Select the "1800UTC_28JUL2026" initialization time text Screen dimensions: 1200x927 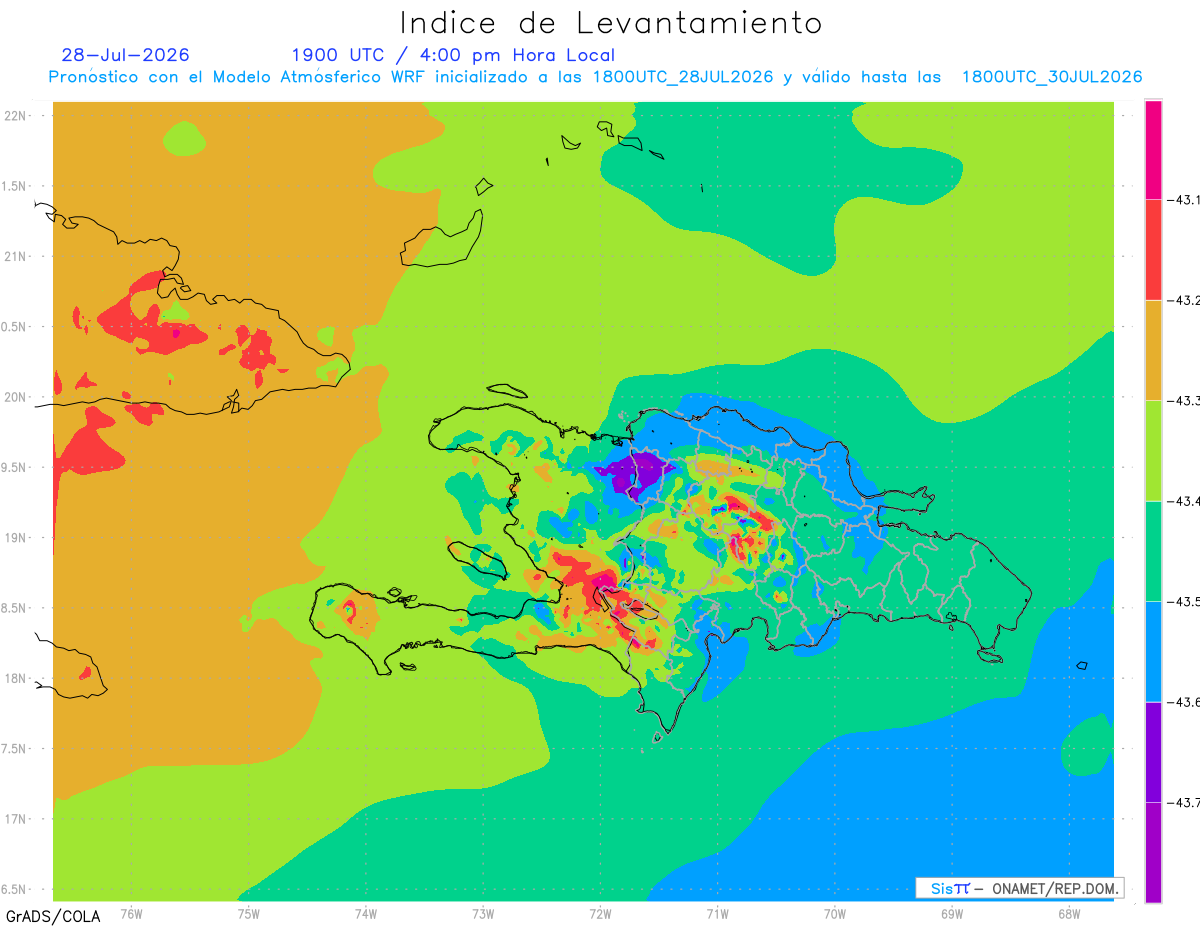[x=683, y=77]
